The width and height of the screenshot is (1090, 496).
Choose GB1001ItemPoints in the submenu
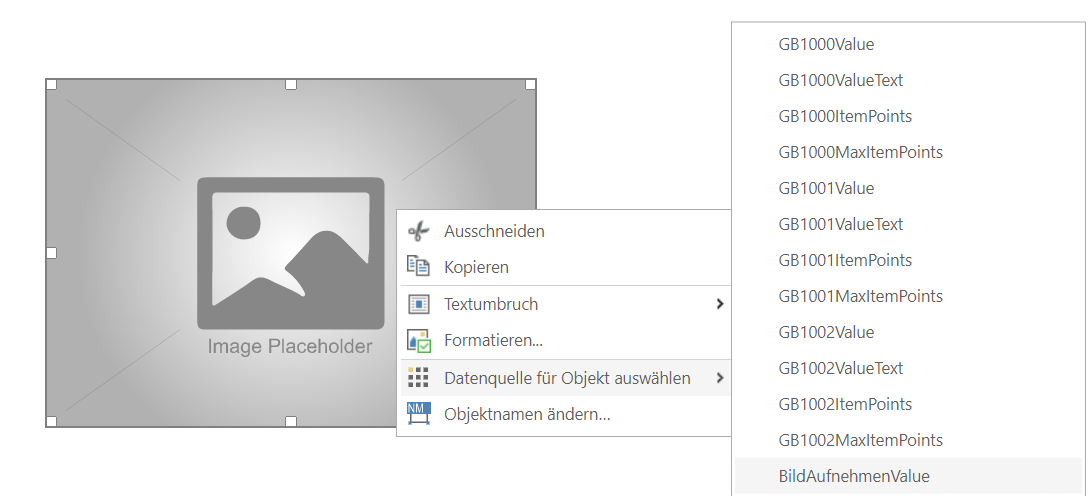(x=845, y=260)
